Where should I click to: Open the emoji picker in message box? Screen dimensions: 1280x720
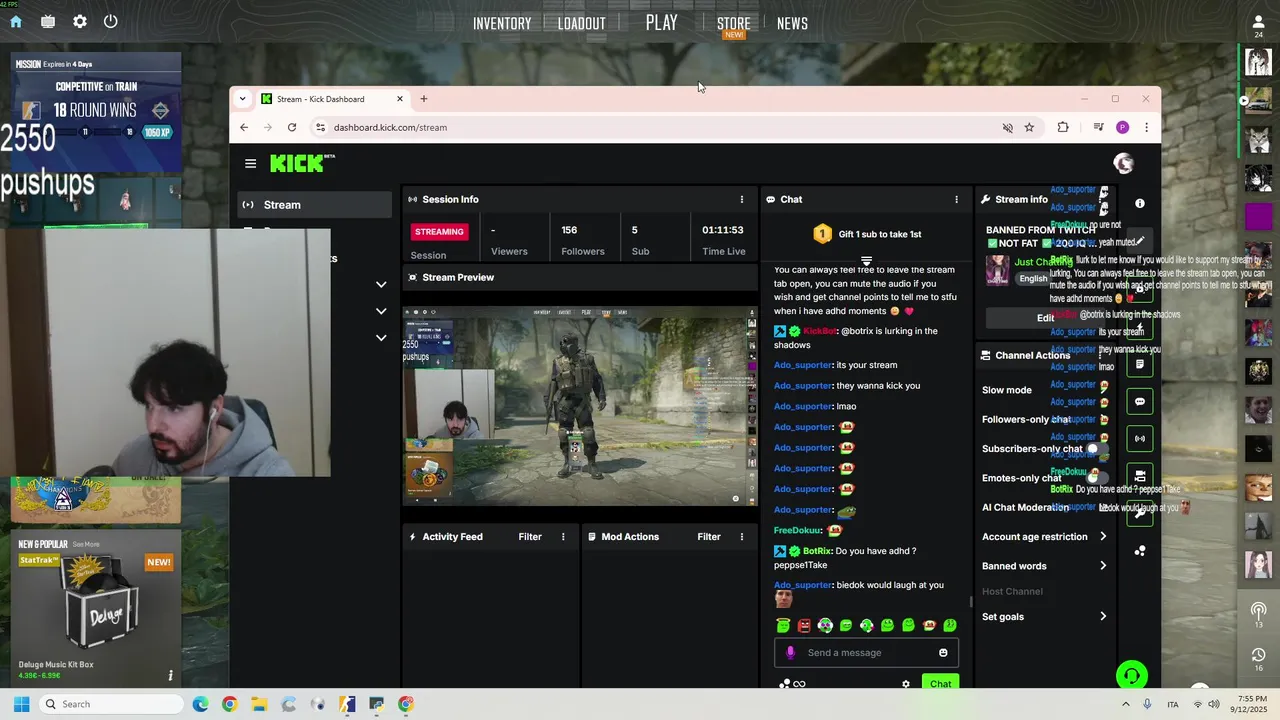[x=943, y=653]
